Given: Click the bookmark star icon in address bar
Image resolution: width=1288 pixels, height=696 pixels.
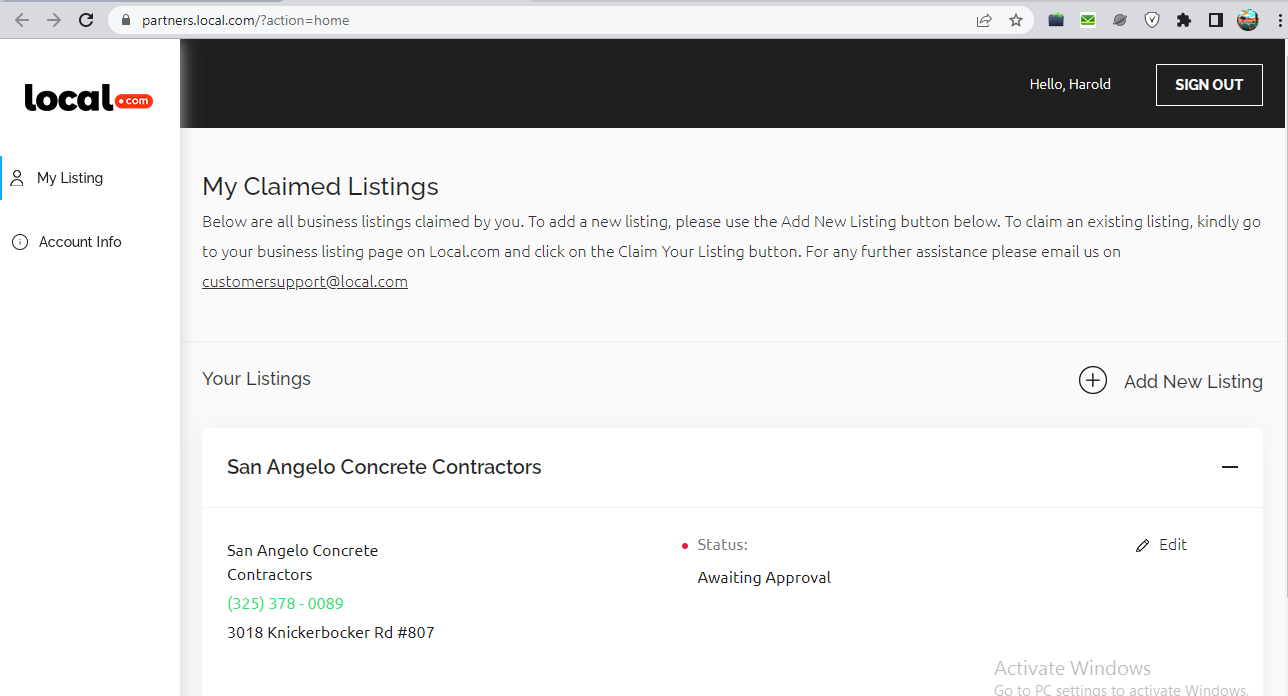Looking at the screenshot, I should coord(1016,20).
